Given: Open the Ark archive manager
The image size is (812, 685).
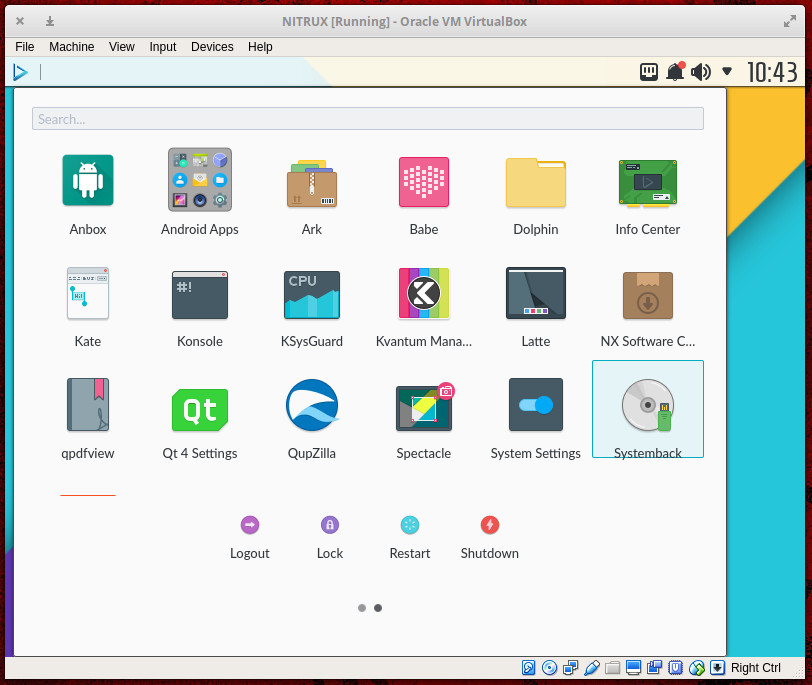Looking at the screenshot, I should 312,181.
